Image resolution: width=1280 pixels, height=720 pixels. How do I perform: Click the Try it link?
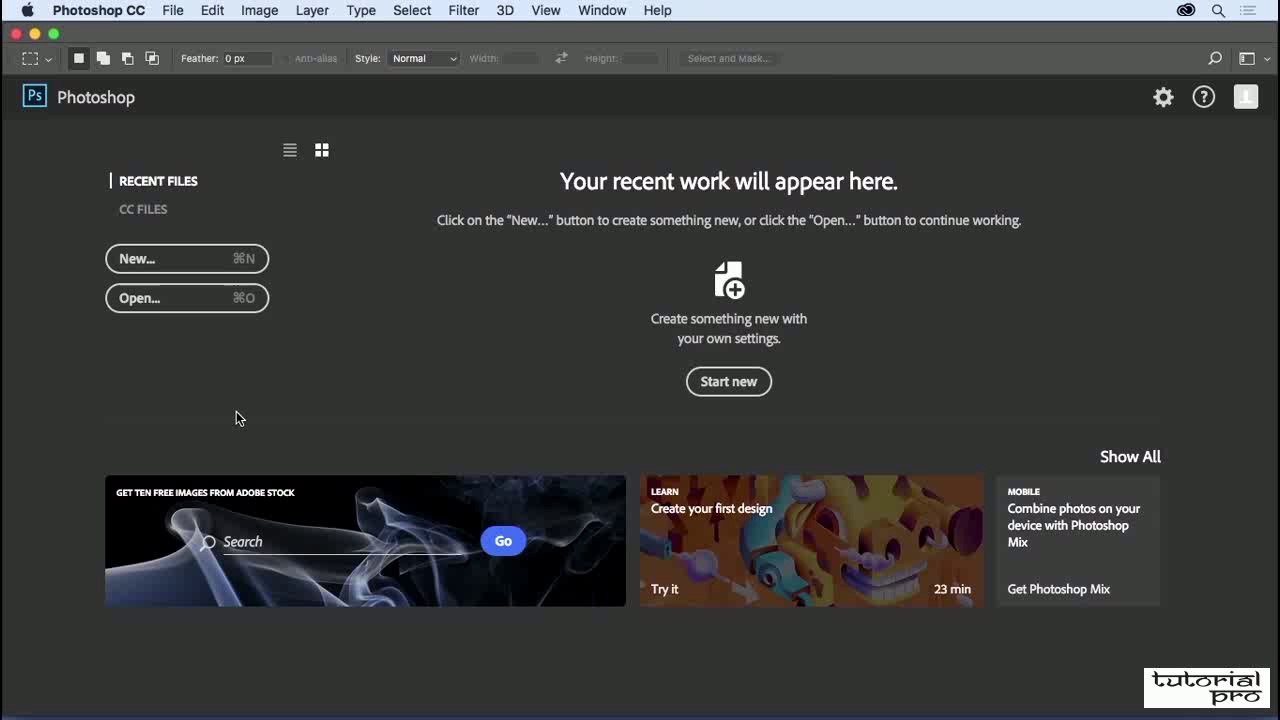(665, 589)
